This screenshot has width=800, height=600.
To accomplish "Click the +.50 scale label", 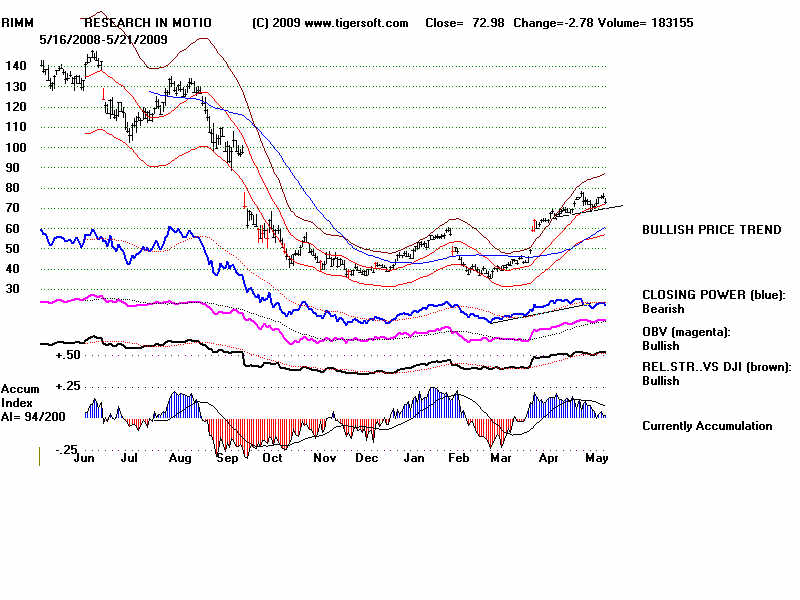I will coord(68,355).
